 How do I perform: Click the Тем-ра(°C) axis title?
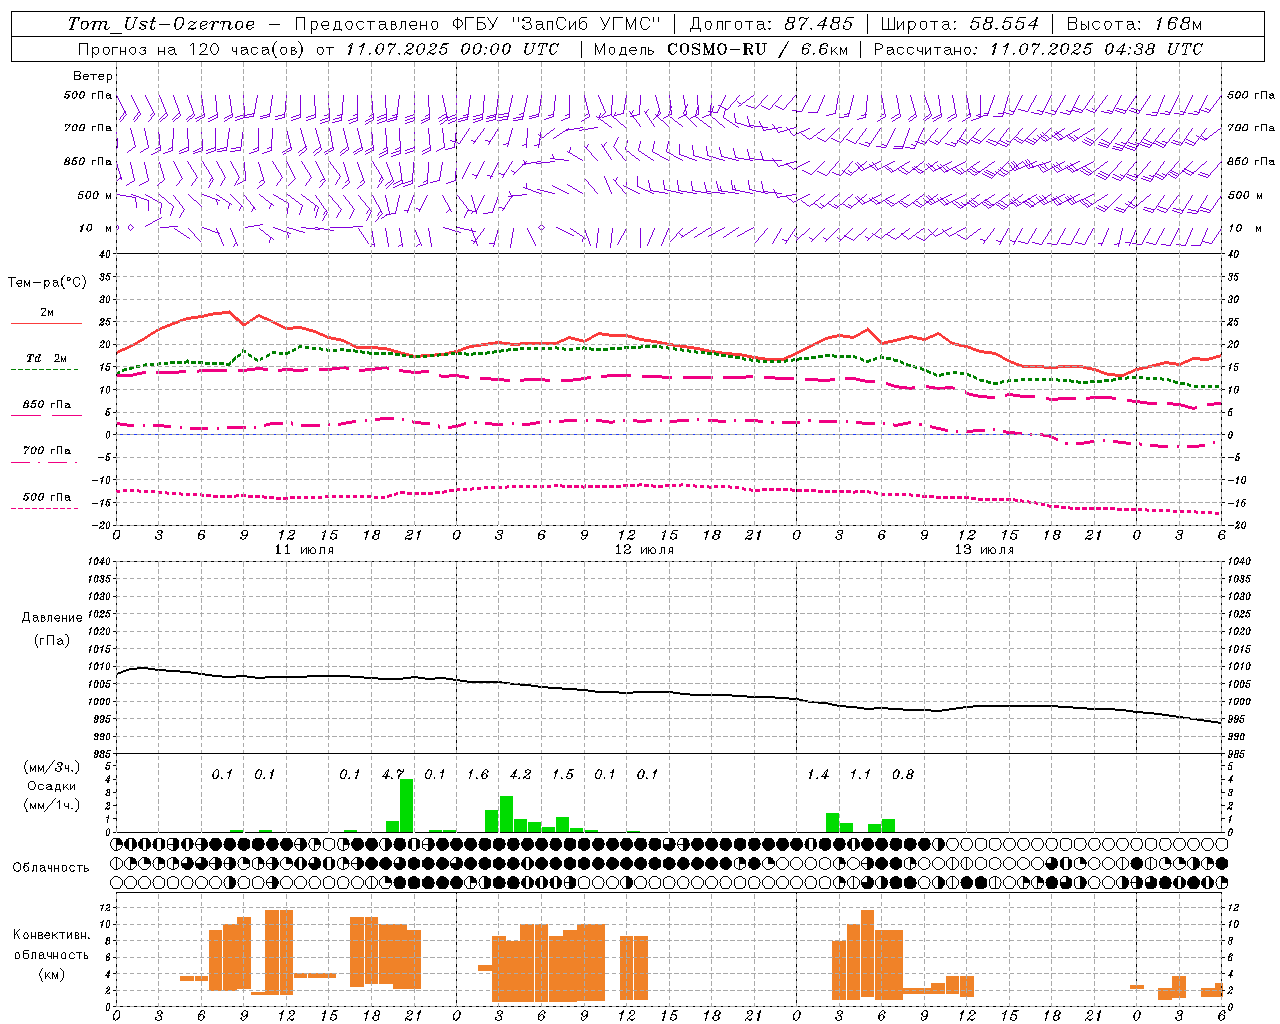47,283
